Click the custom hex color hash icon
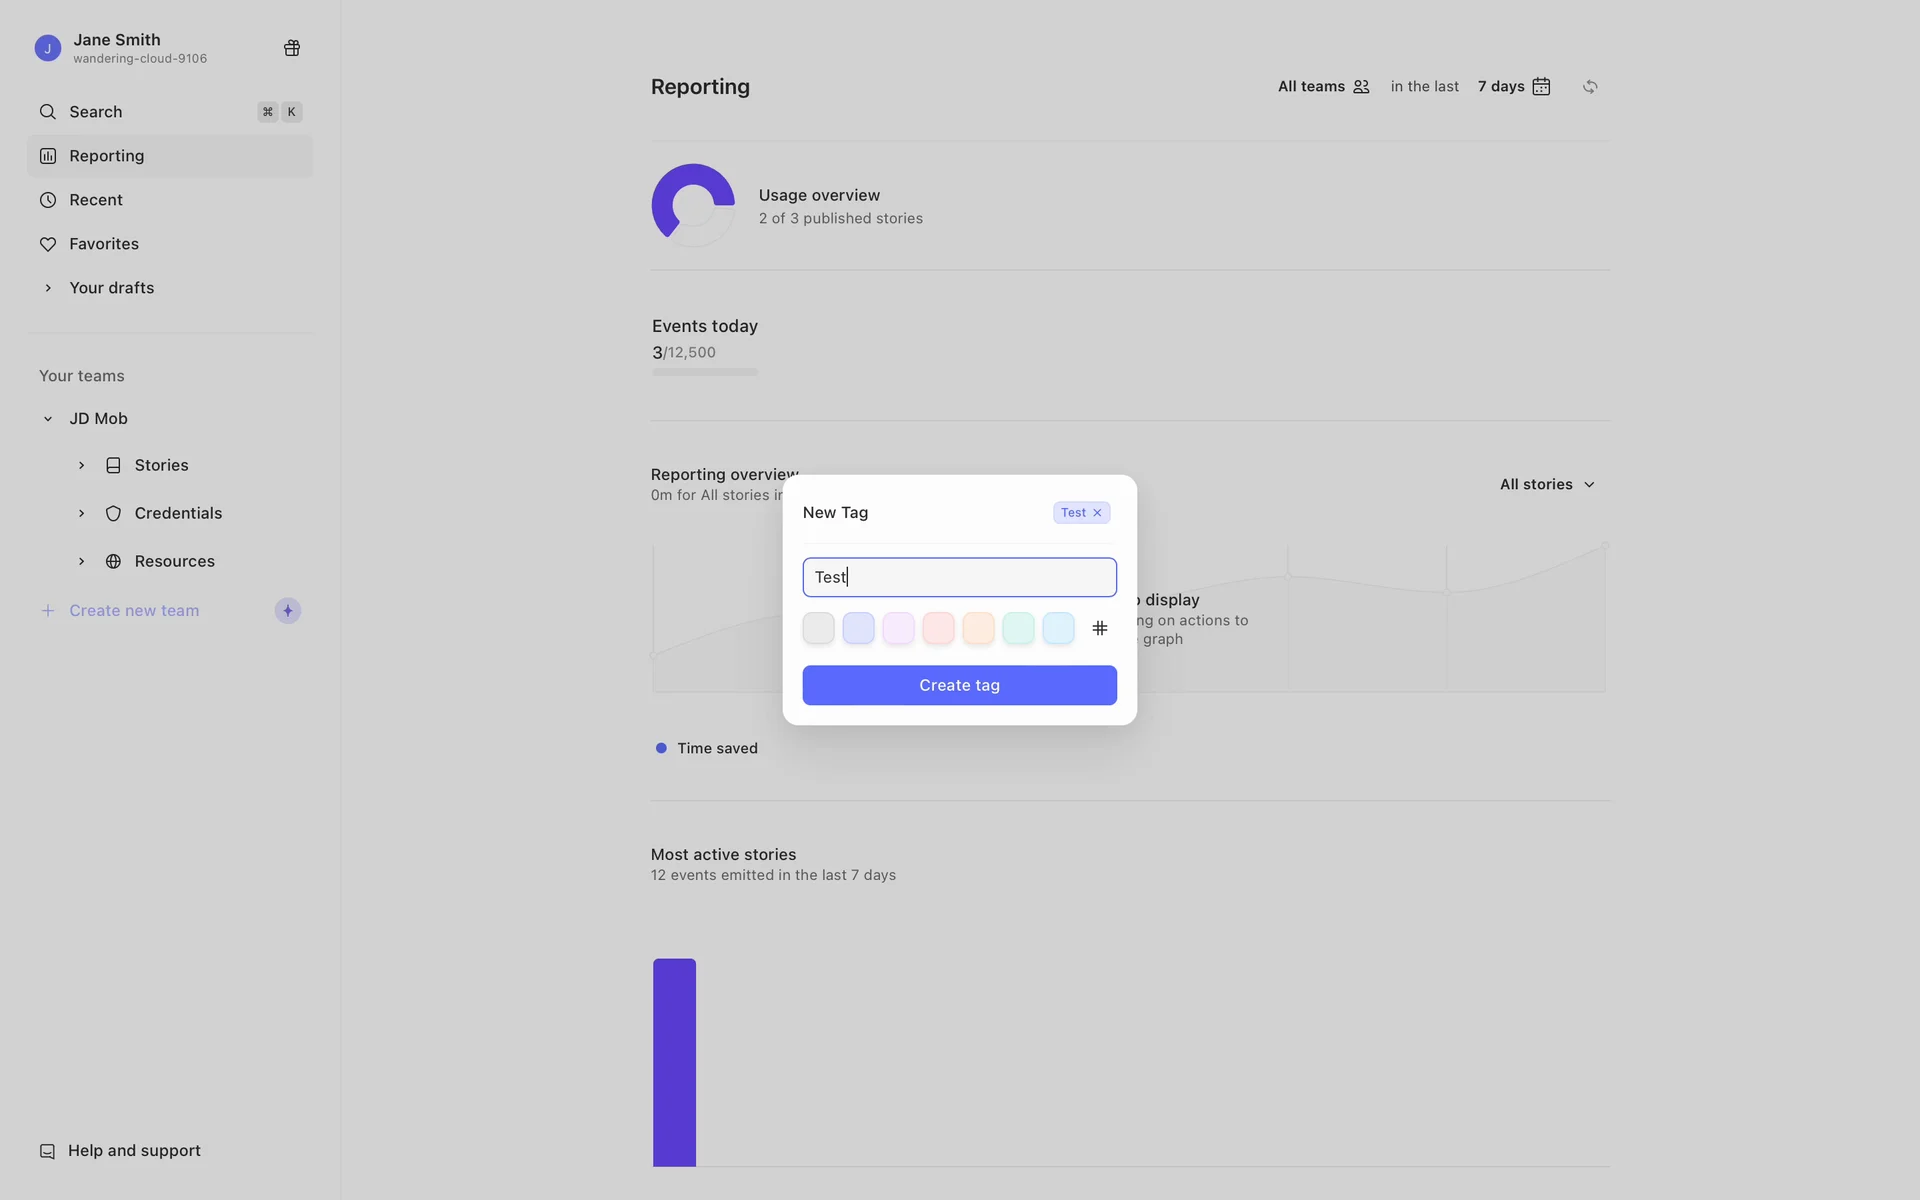 (x=1099, y=628)
